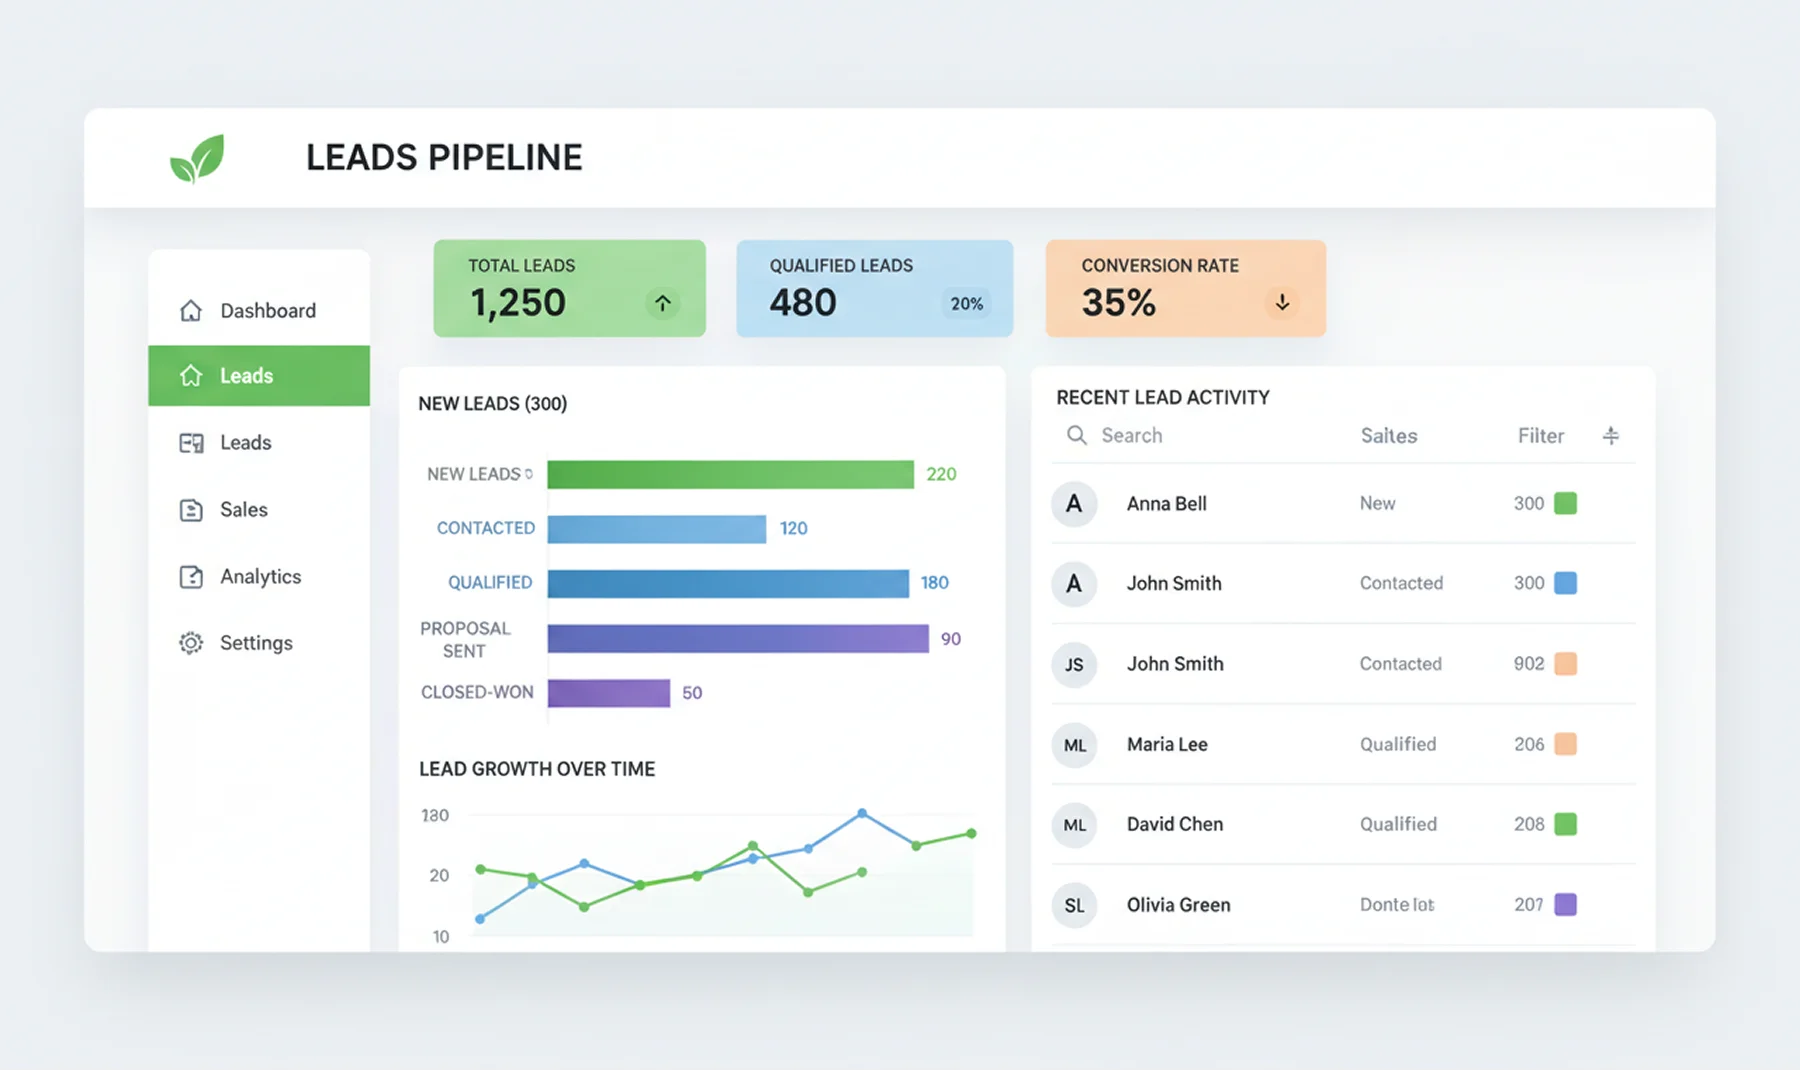Screen dimensions: 1800x1080
Task: Click the filter adjust icon beside Filter
Action: (x=1611, y=435)
